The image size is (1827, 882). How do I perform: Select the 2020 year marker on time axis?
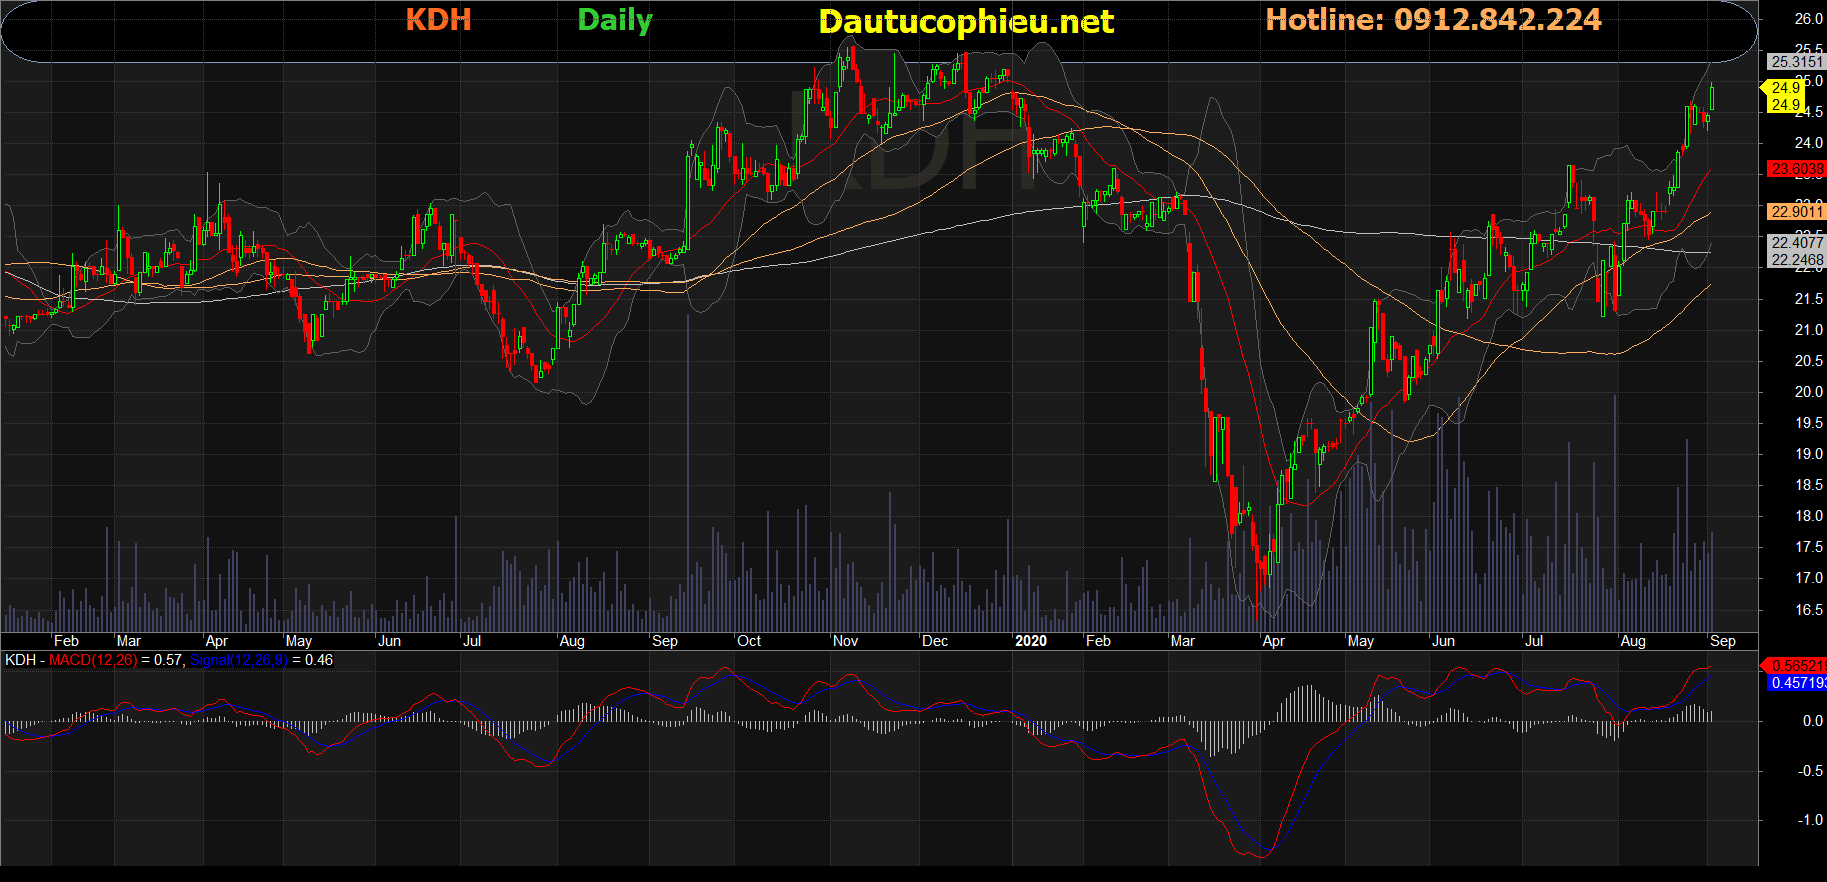pos(1030,641)
